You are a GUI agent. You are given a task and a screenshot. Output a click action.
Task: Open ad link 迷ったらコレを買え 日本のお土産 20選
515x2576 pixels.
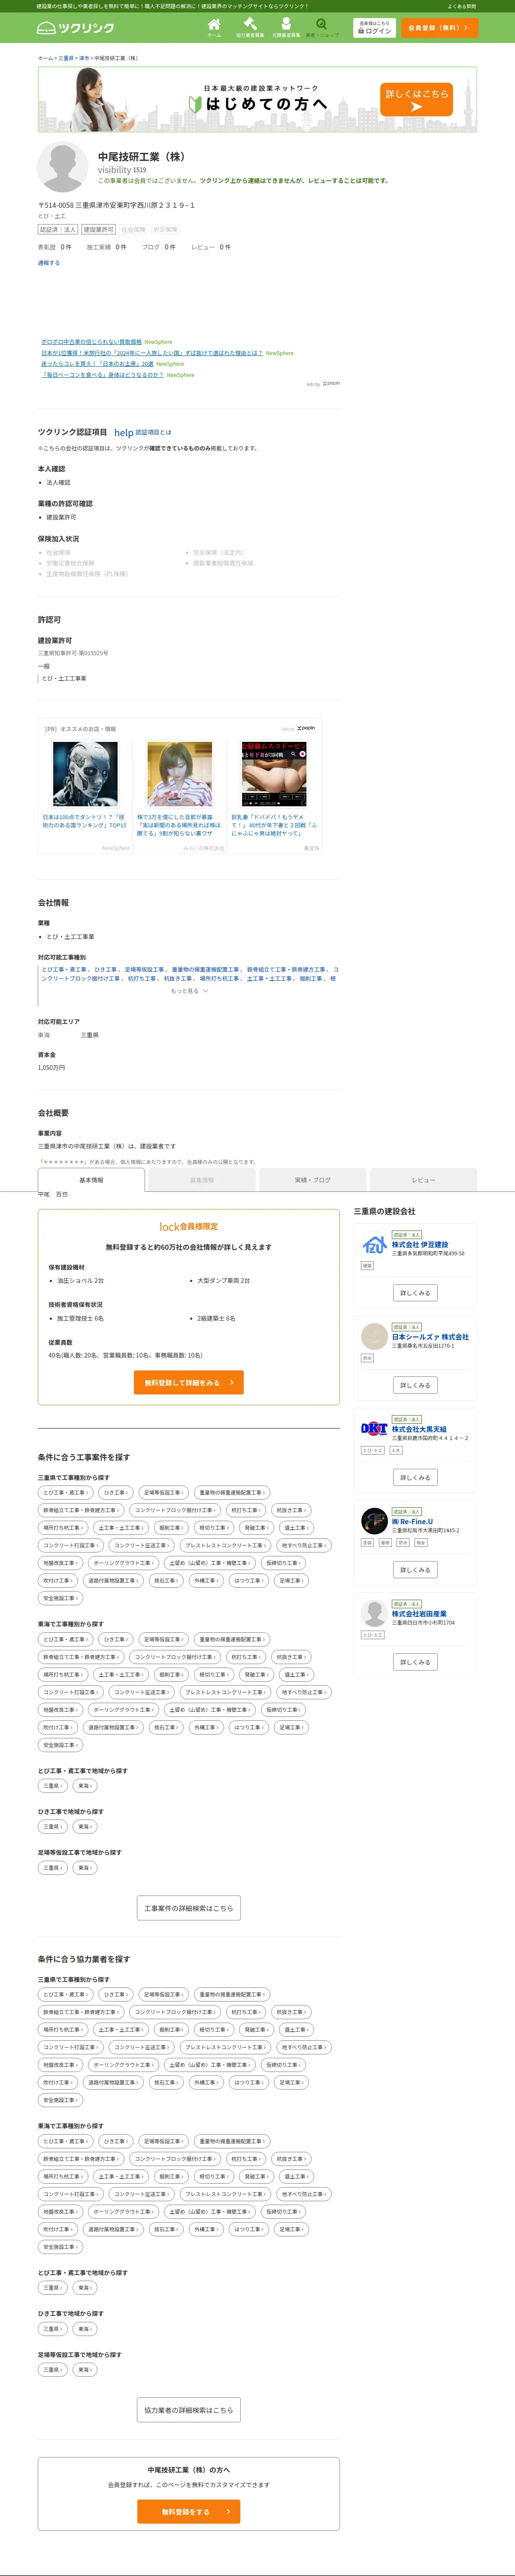(97, 364)
